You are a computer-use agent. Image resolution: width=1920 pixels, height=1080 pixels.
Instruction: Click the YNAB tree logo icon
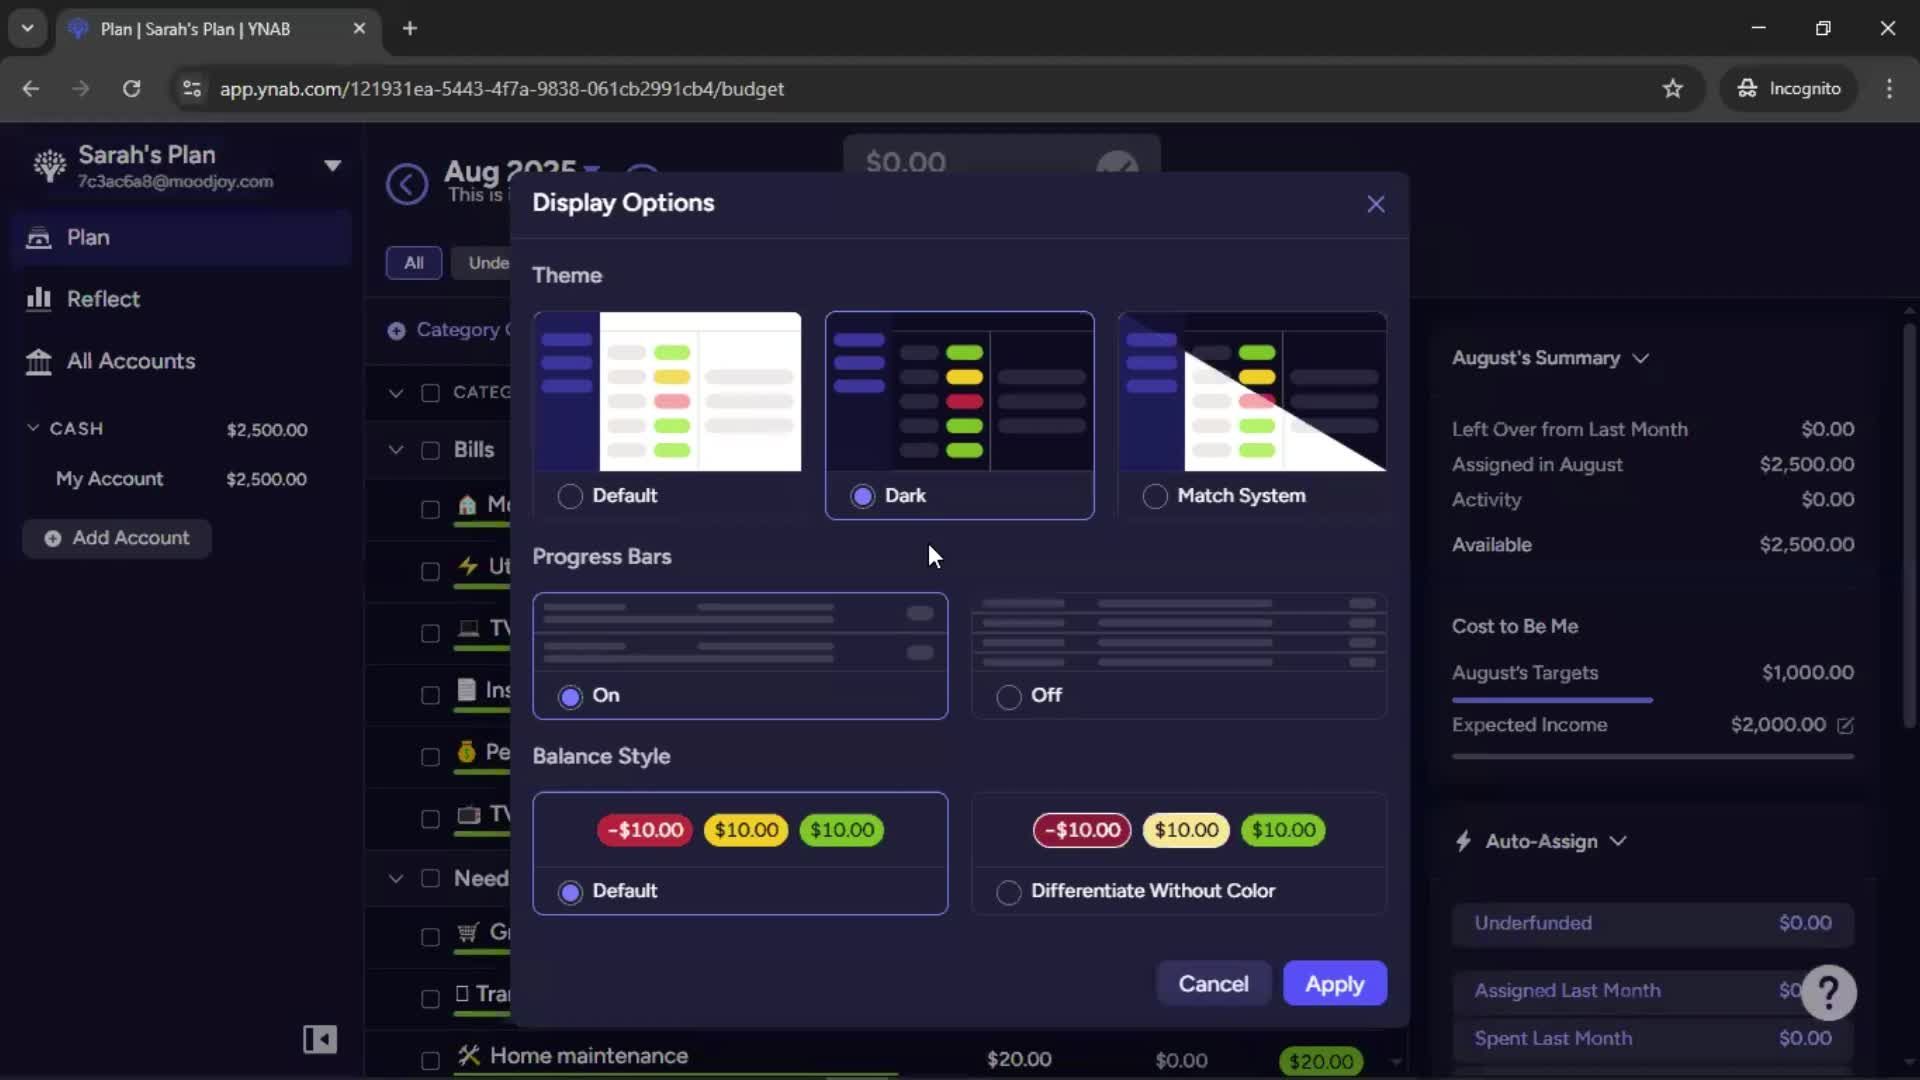tap(49, 165)
